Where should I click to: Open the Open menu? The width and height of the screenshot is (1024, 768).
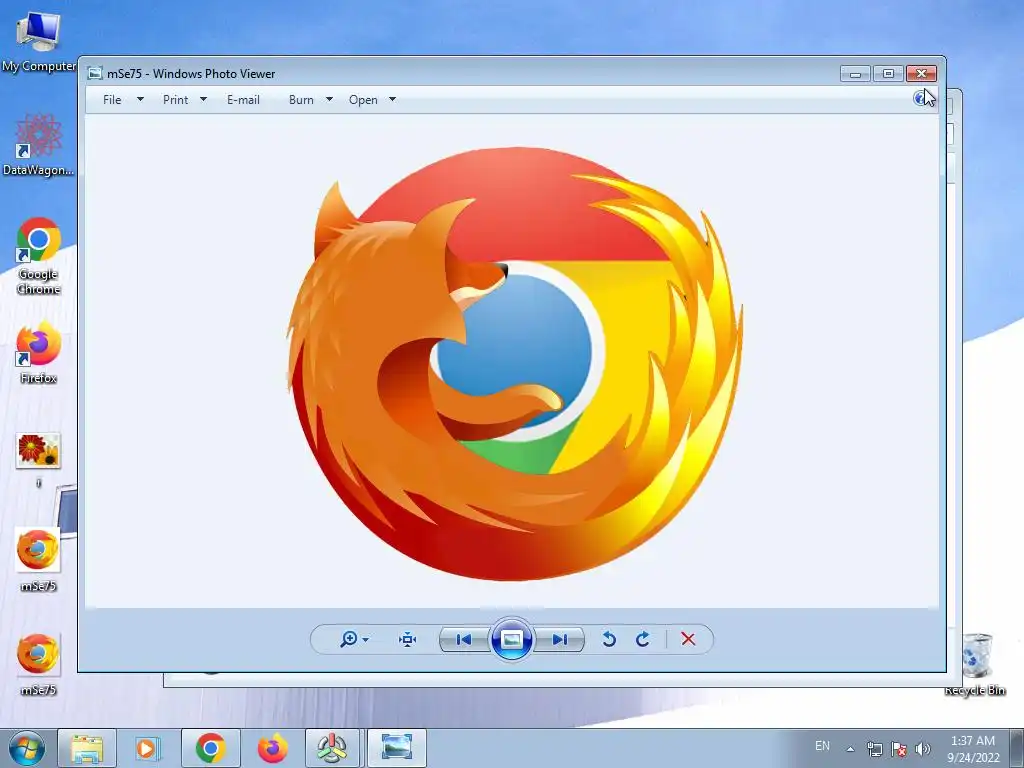363,100
